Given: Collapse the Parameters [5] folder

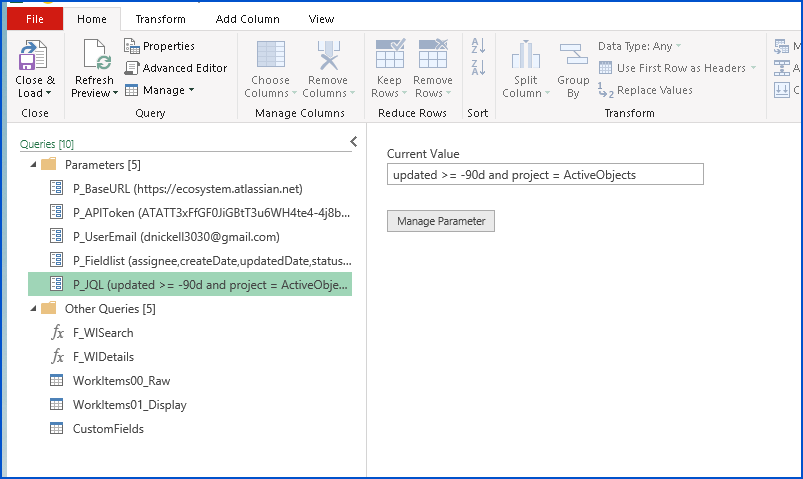Looking at the screenshot, I should coord(33,164).
